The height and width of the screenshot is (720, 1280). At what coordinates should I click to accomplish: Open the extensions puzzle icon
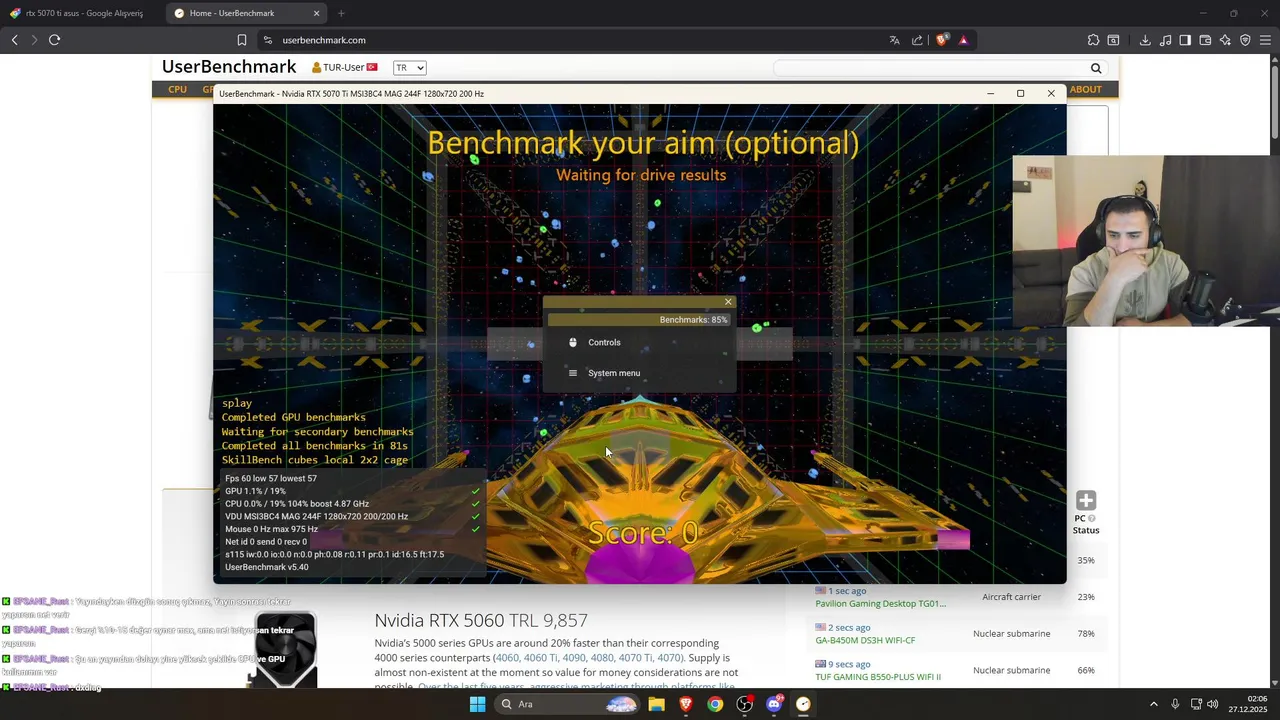point(1093,40)
